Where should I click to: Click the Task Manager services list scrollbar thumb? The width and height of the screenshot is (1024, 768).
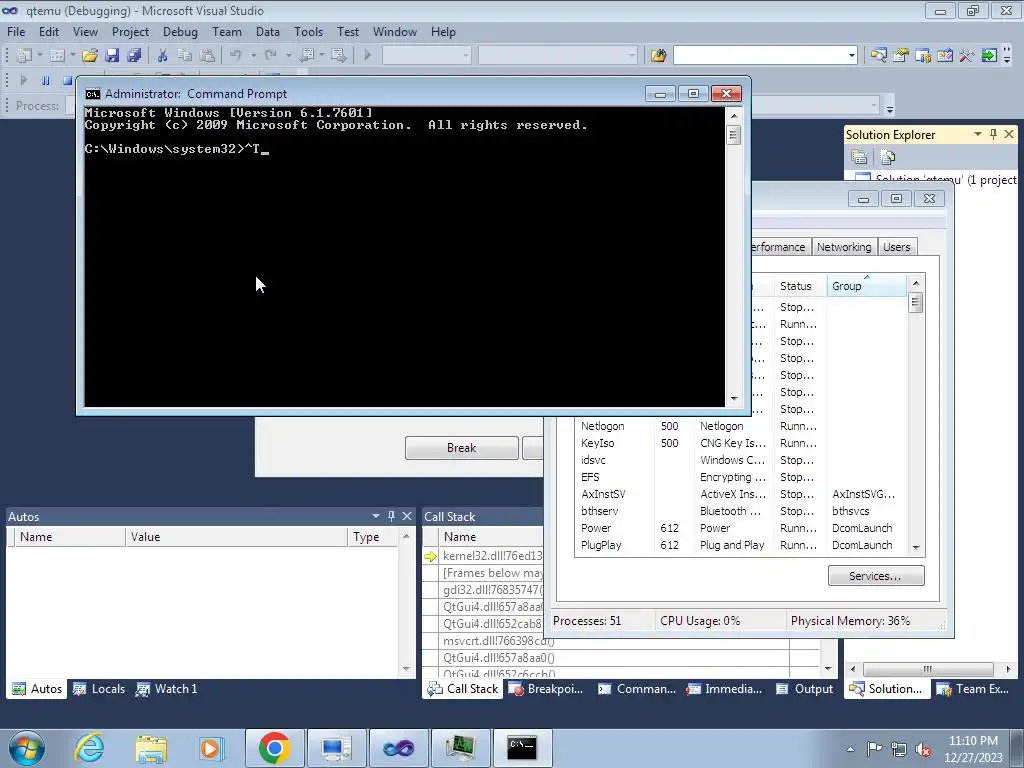coord(916,302)
